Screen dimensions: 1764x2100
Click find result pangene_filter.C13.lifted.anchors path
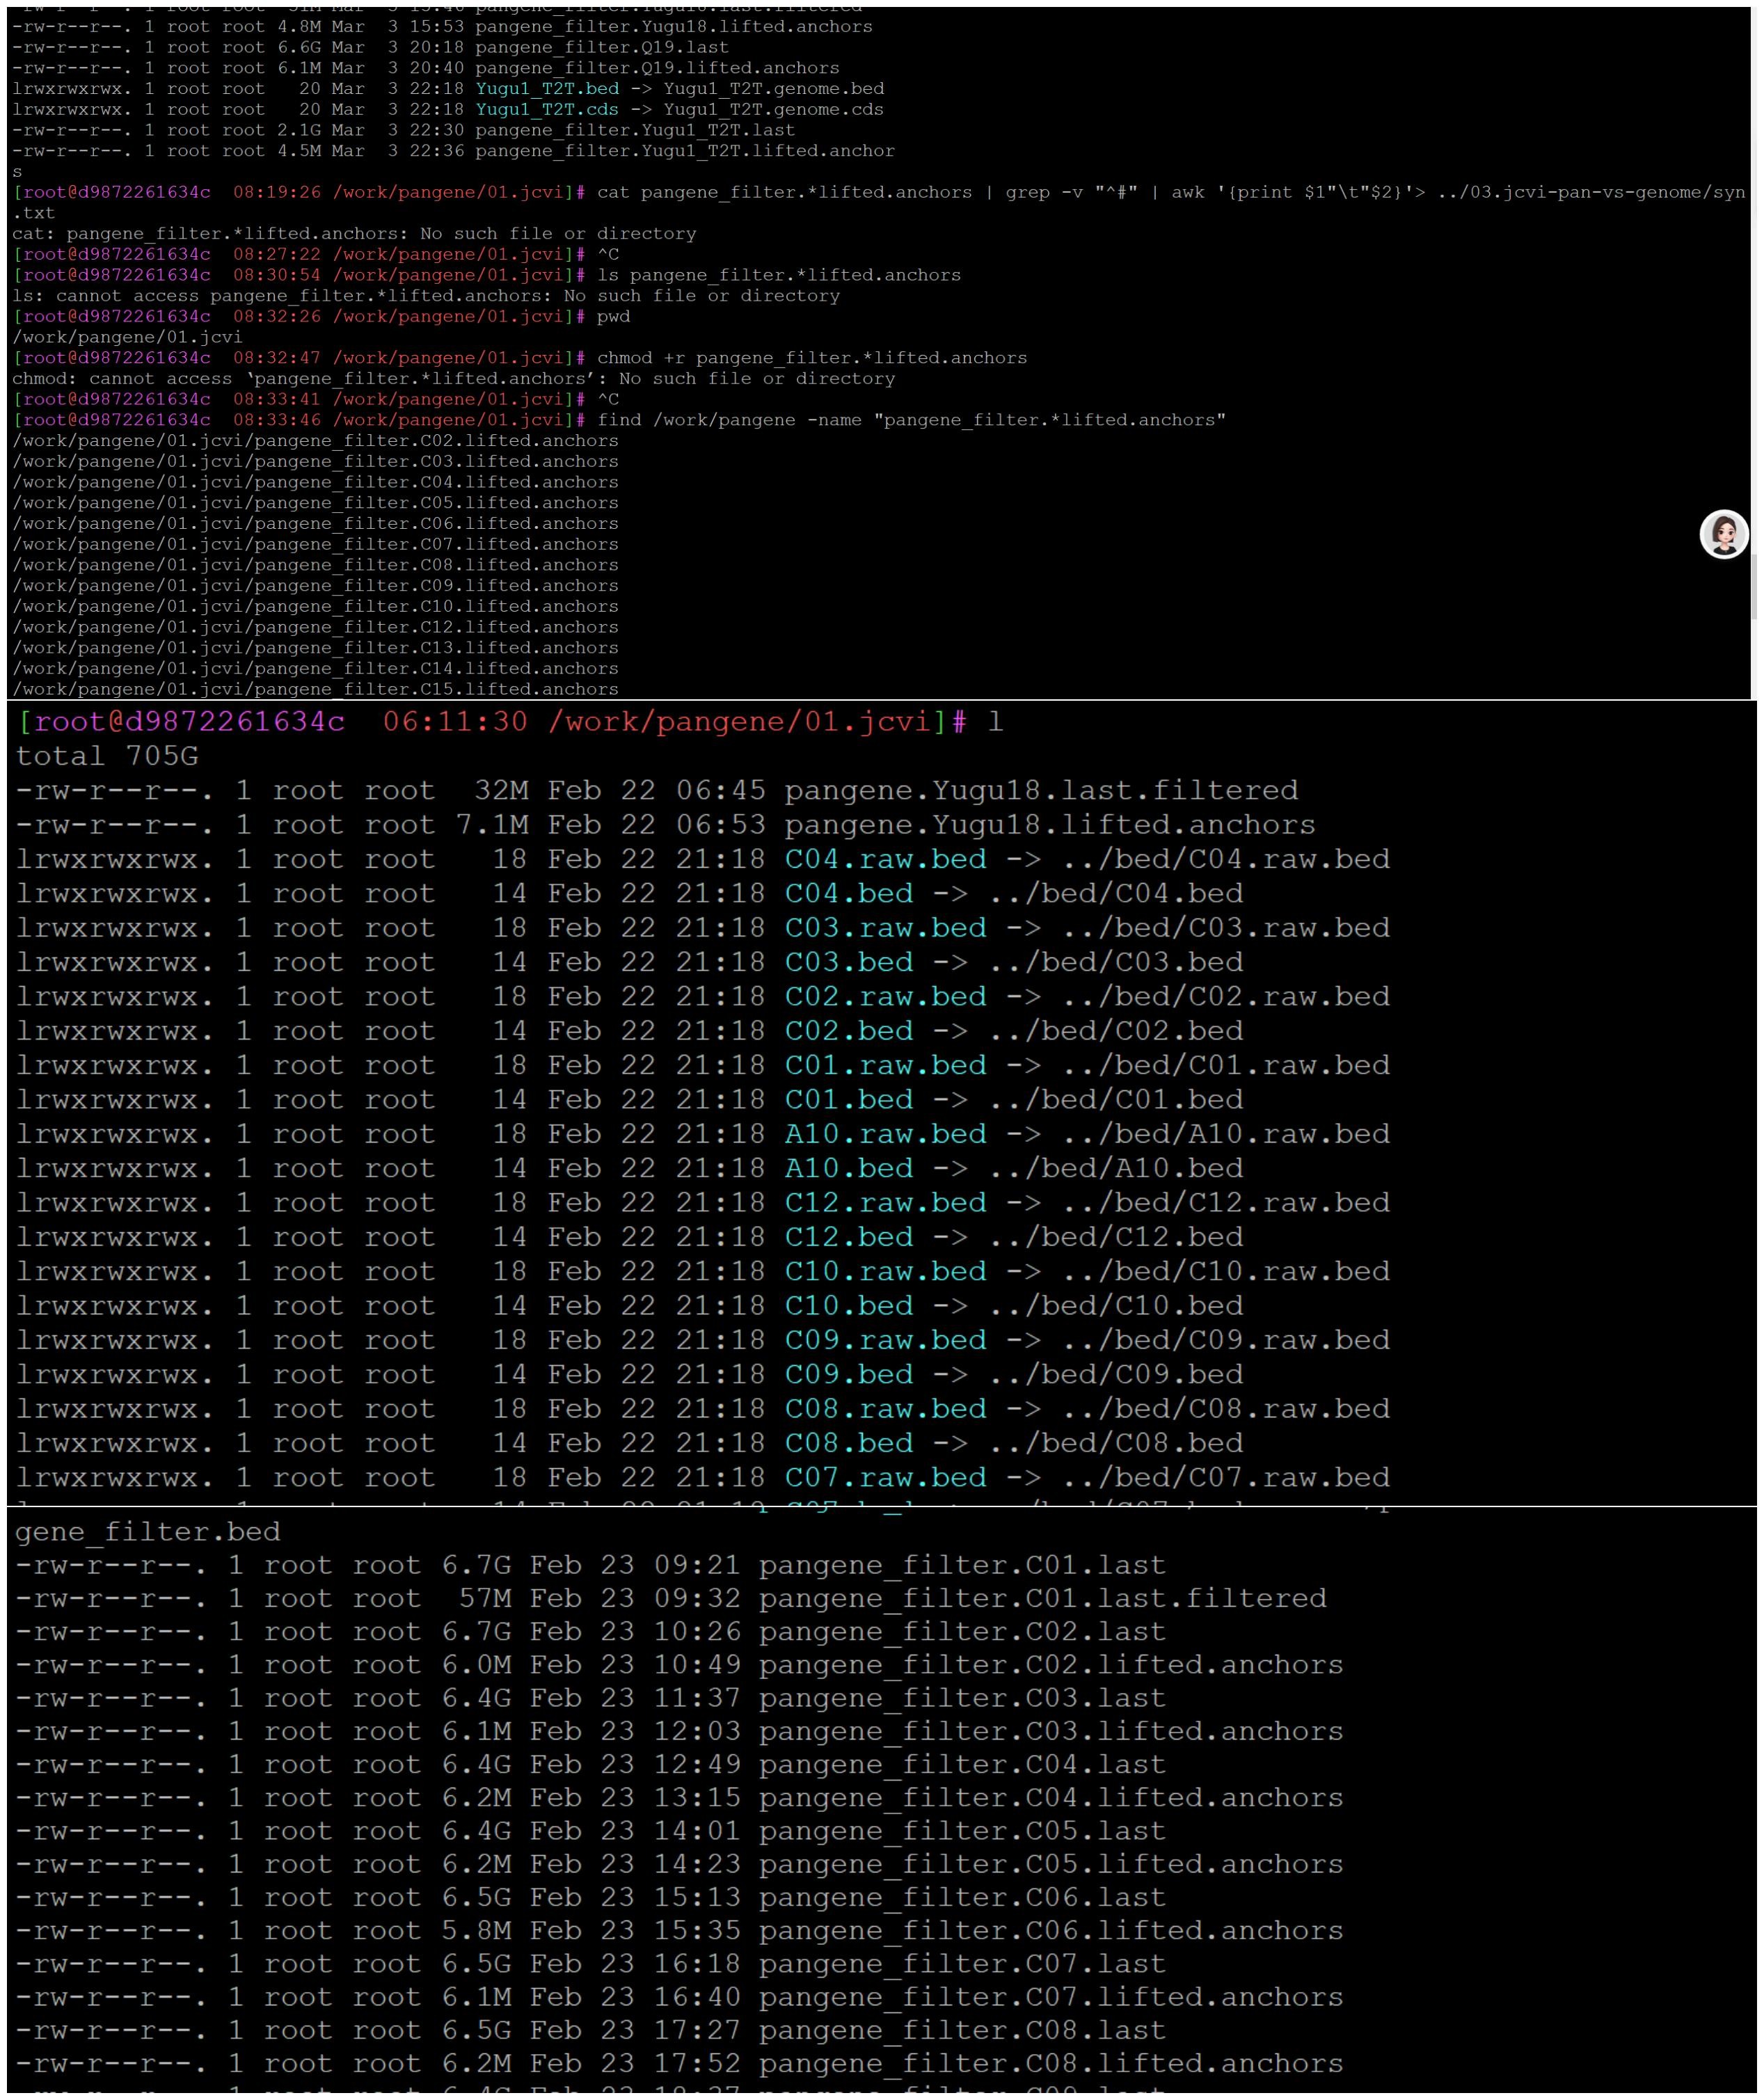pos(316,647)
